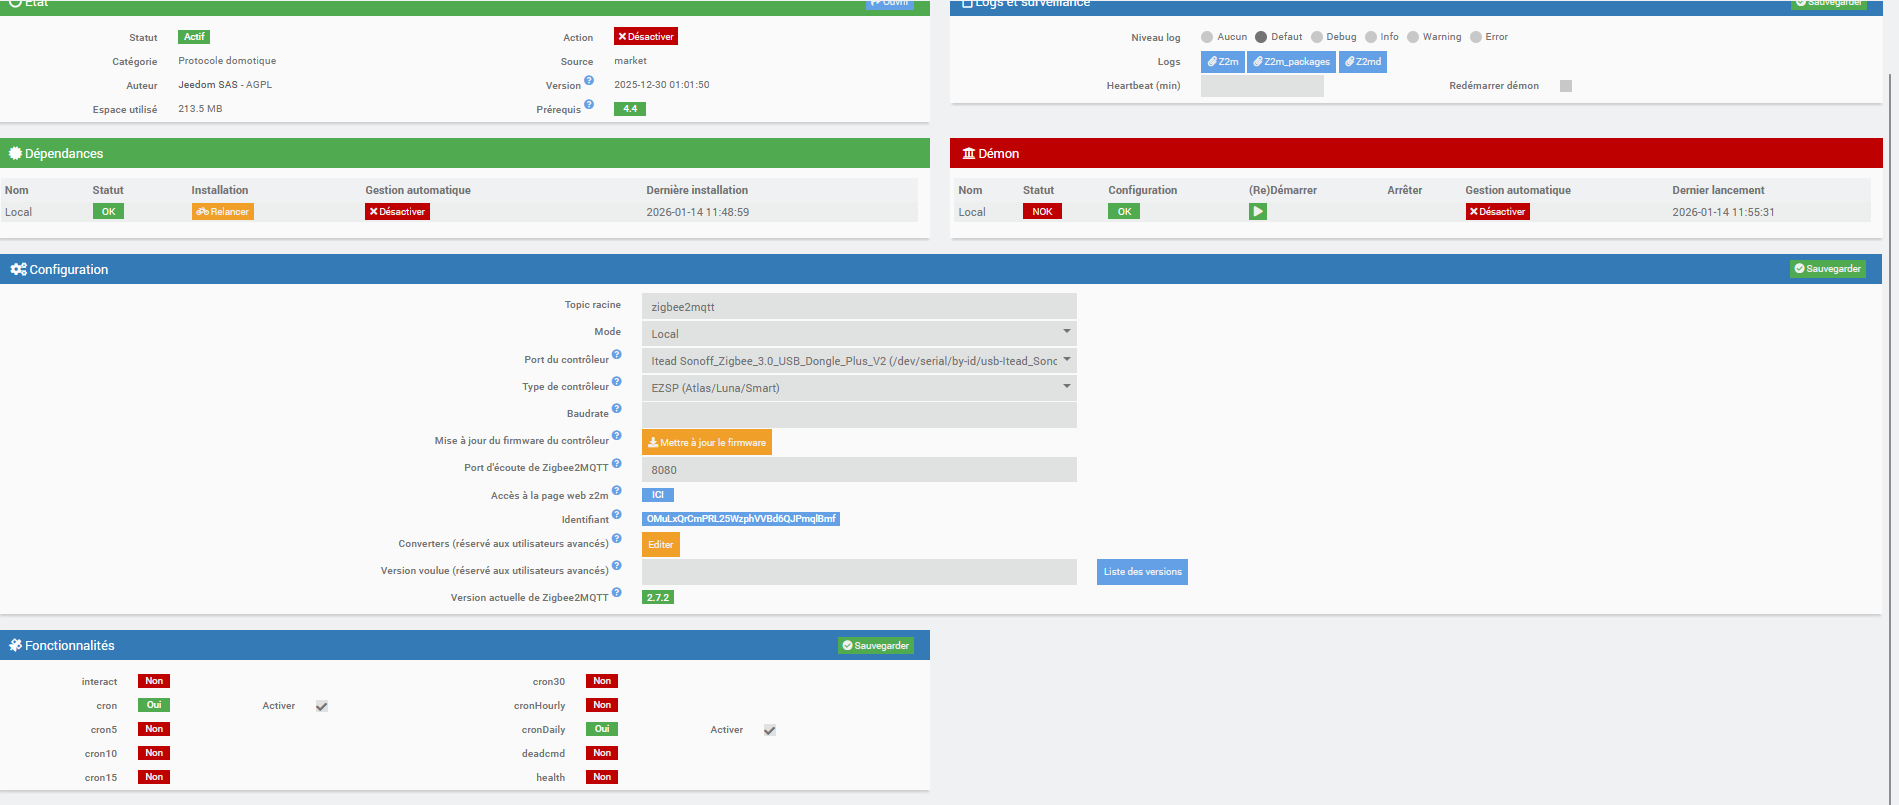Open the Liste des versions
Screen dimensions: 1899x805
point(1142,572)
